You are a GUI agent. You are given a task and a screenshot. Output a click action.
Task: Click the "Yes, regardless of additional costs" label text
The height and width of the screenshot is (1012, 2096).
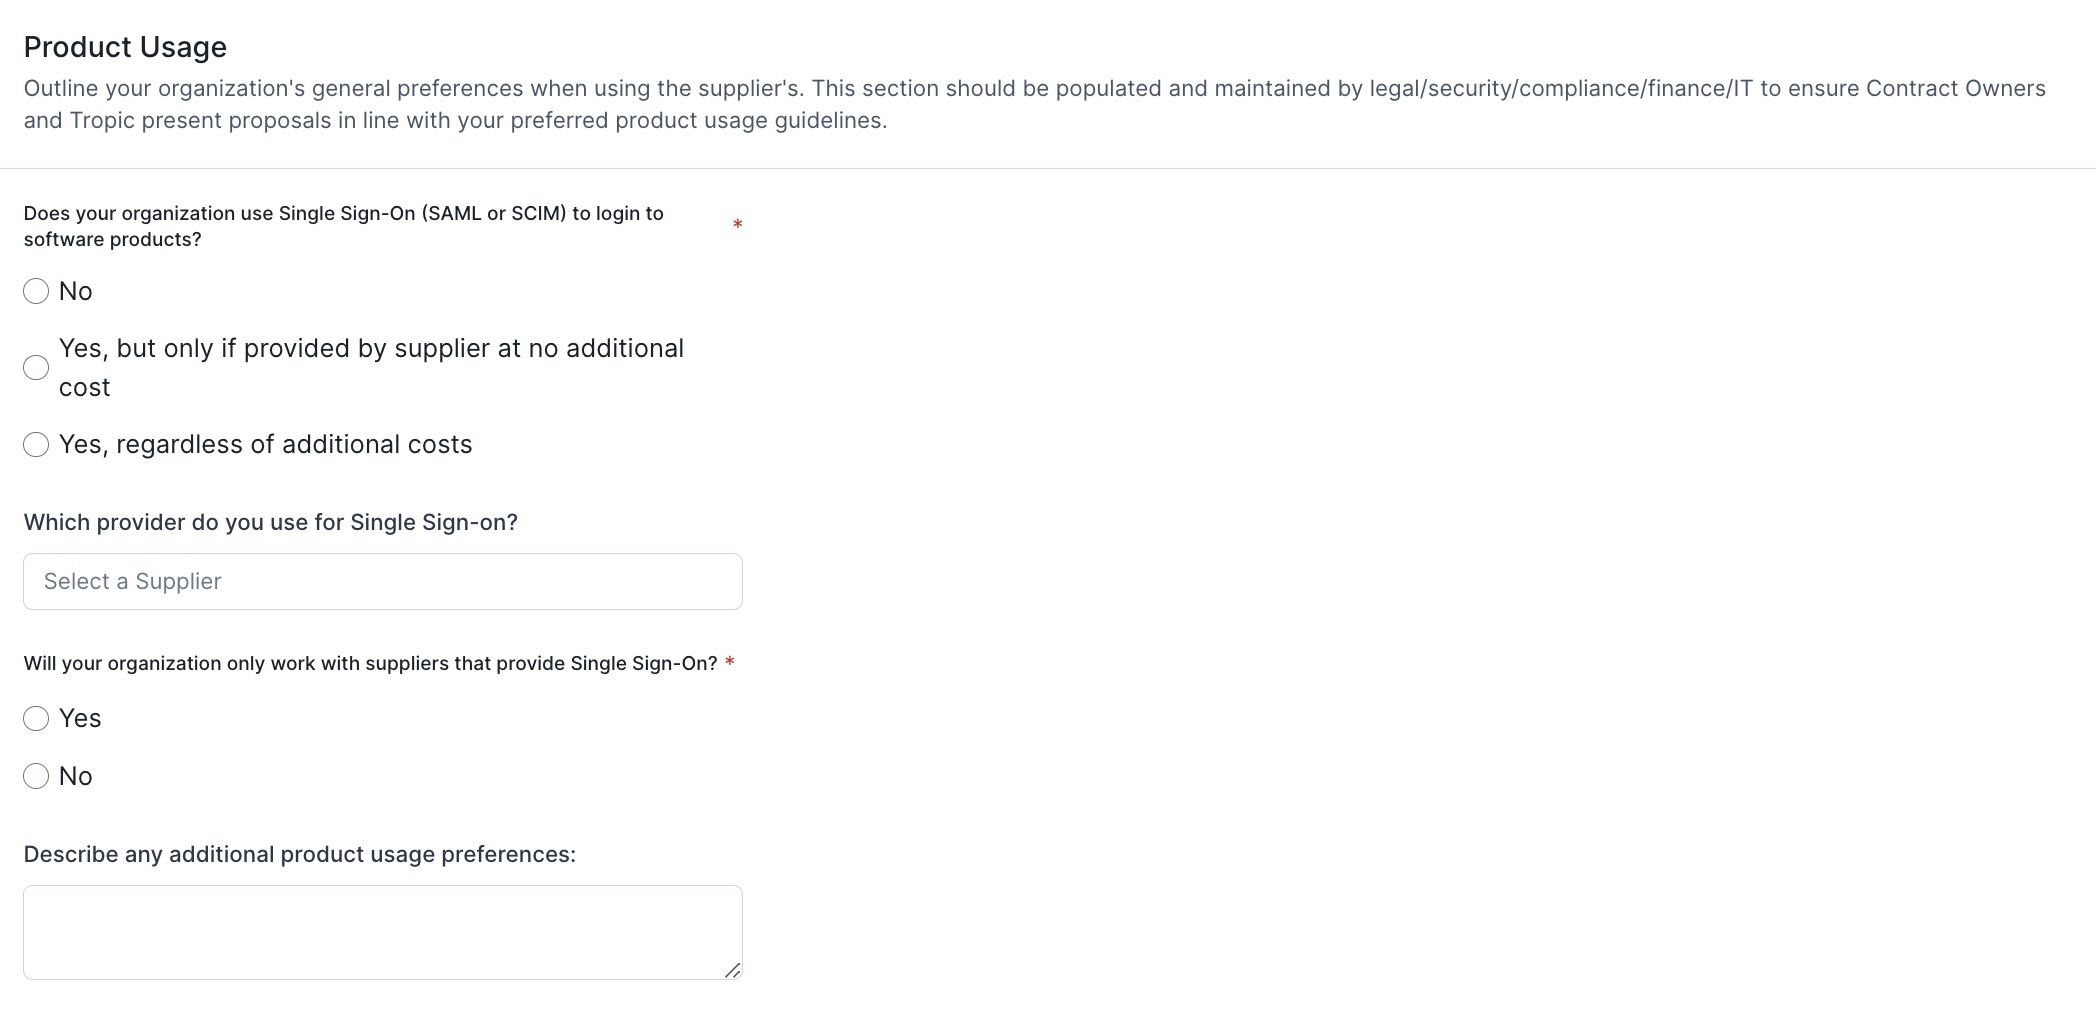[x=266, y=444]
